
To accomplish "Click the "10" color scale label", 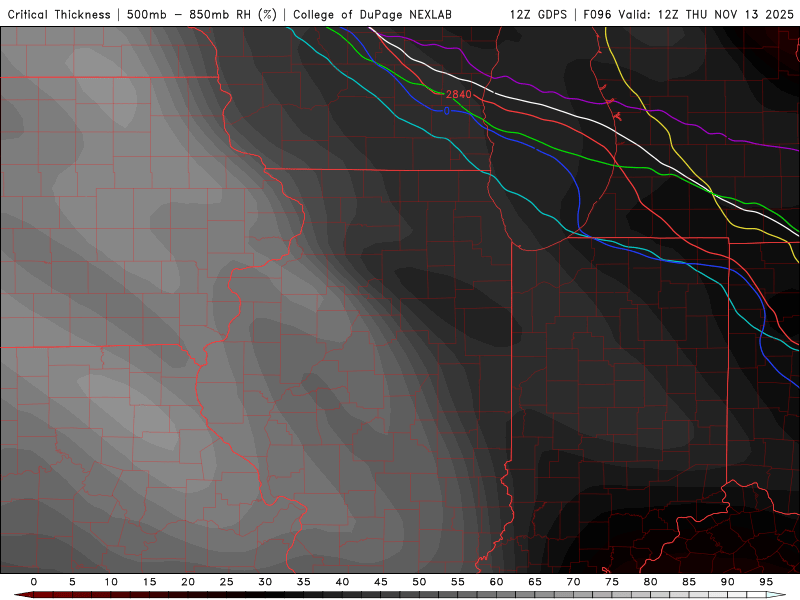I will click(x=111, y=582).
